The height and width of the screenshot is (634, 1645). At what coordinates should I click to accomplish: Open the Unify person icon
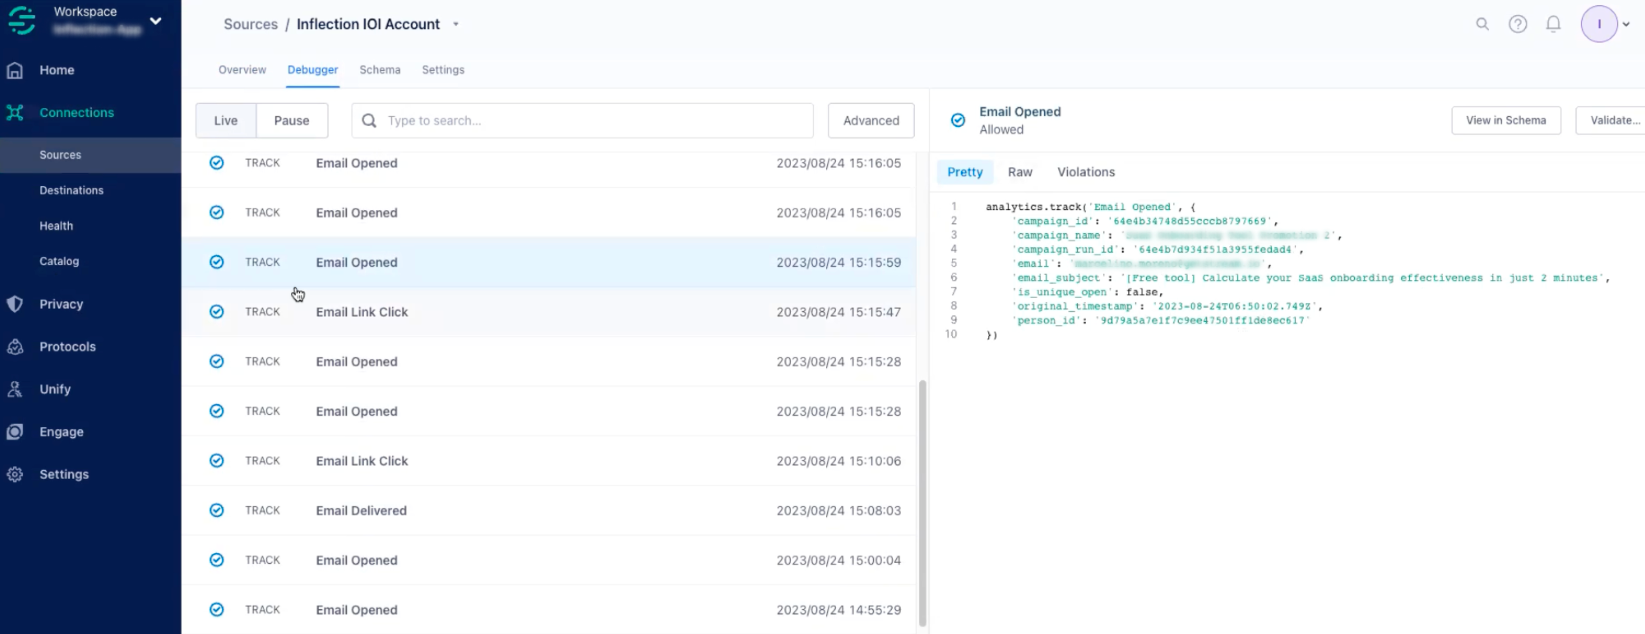coord(15,389)
